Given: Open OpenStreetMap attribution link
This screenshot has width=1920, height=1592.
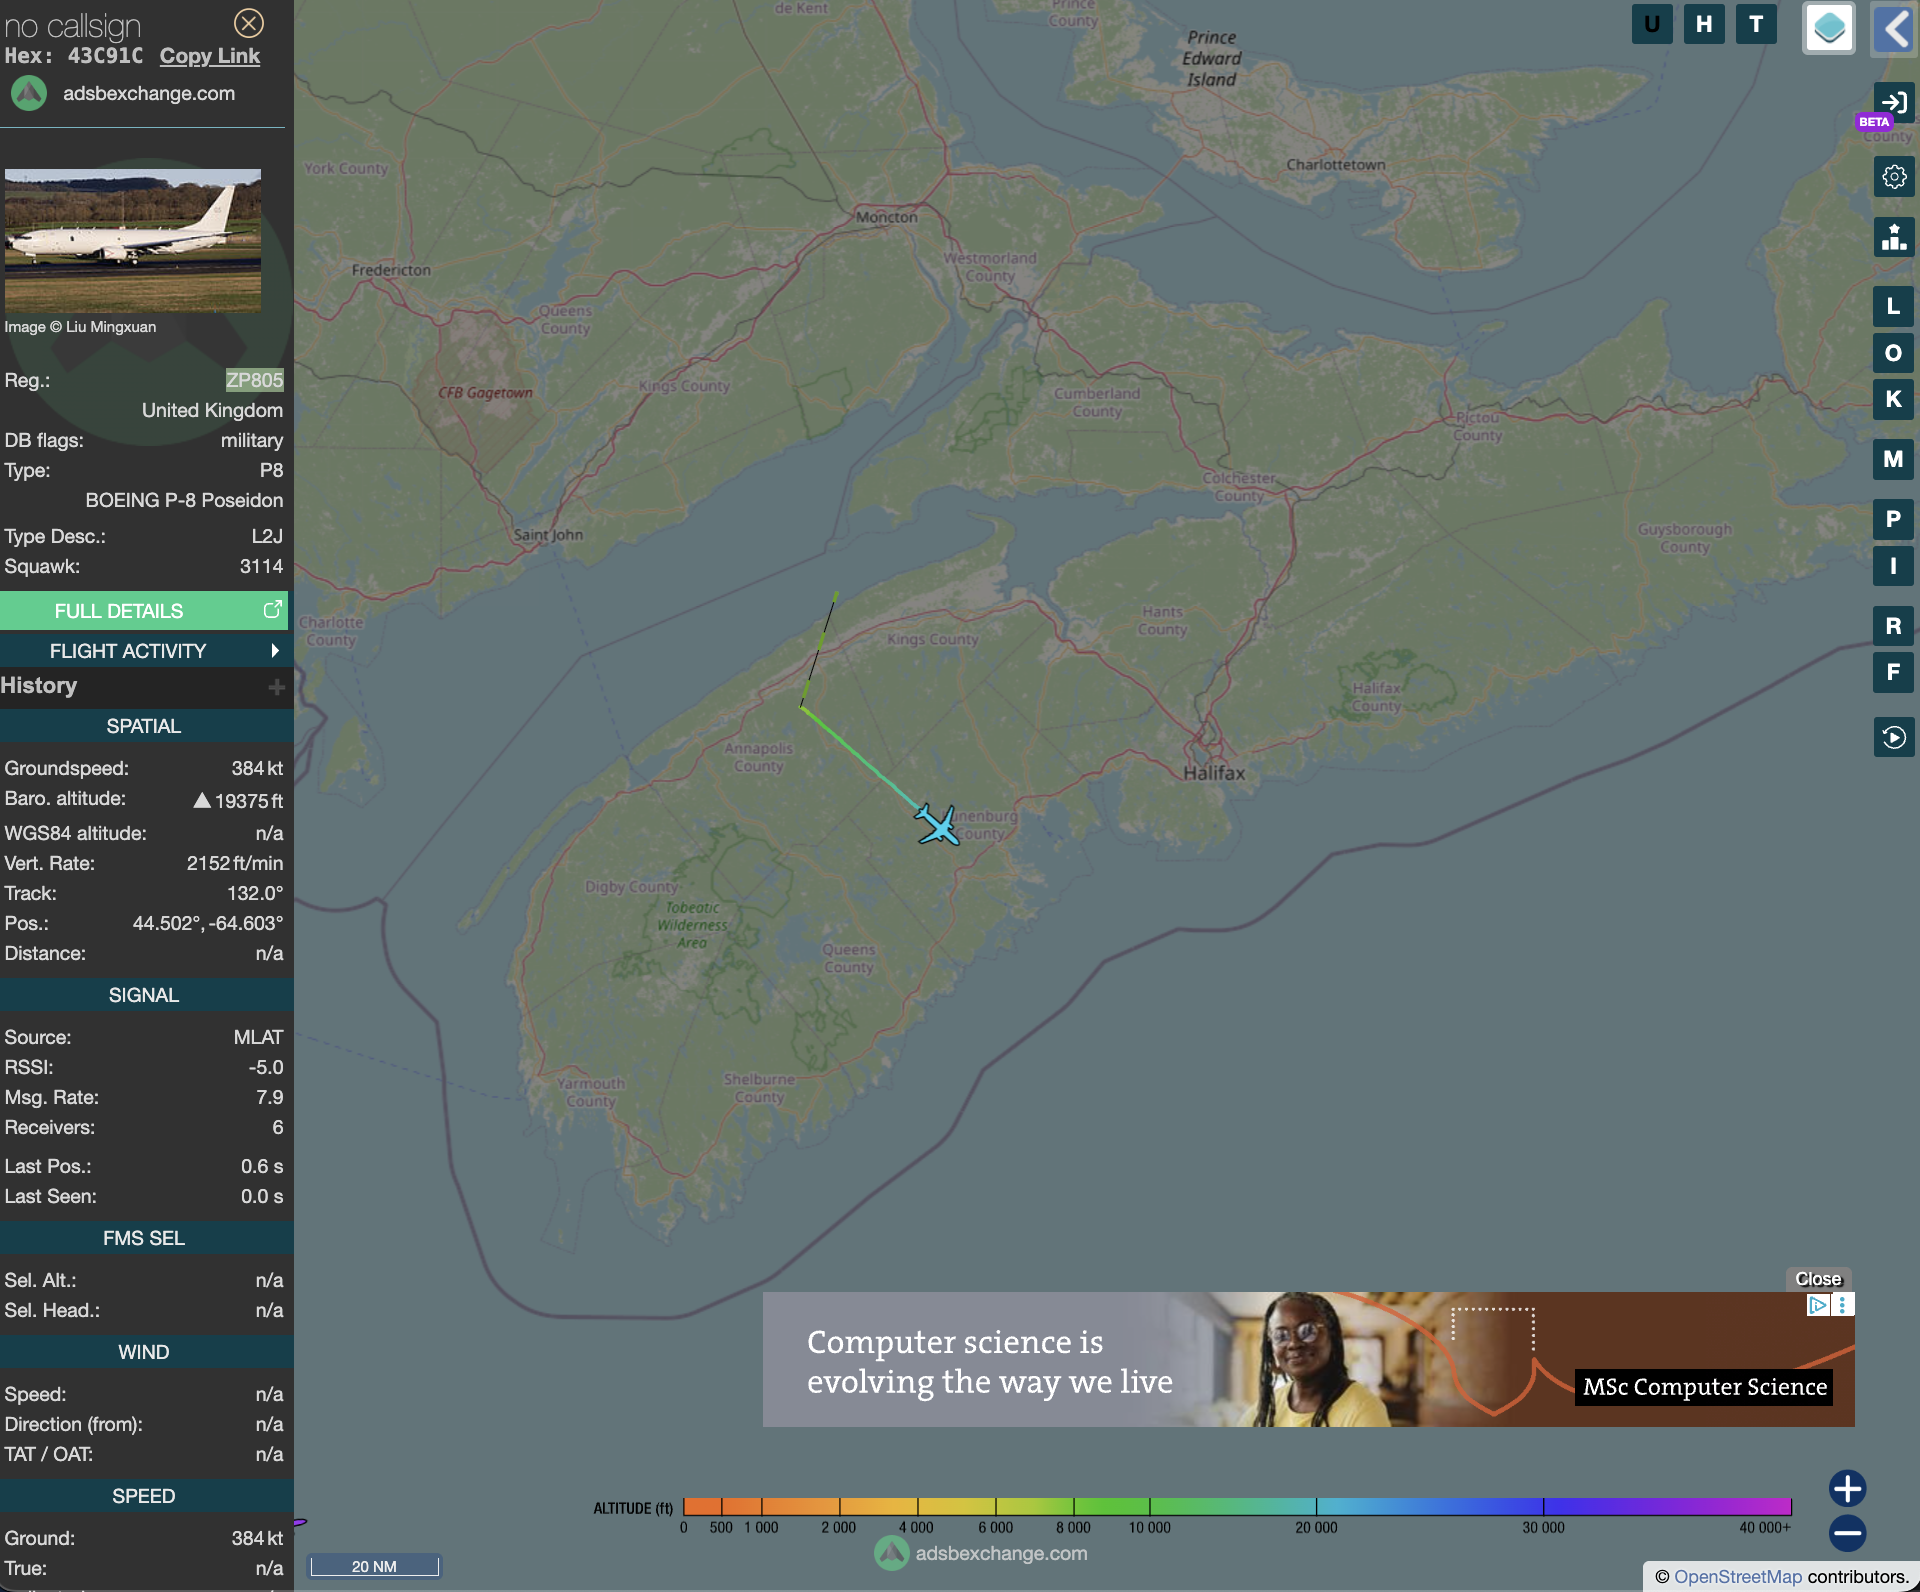Looking at the screenshot, I should 1738,1577.
